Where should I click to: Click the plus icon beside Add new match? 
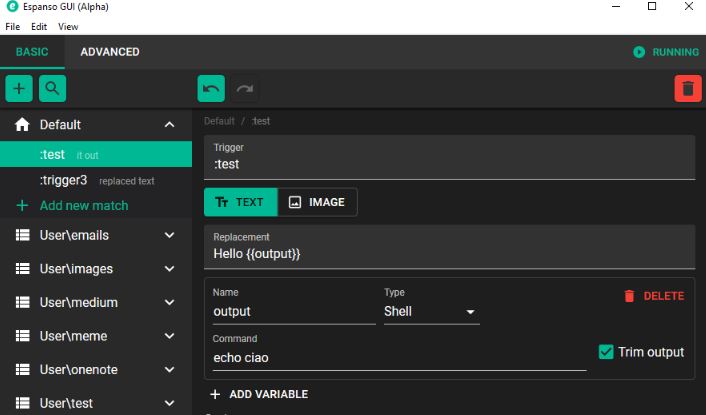[22, 206]
